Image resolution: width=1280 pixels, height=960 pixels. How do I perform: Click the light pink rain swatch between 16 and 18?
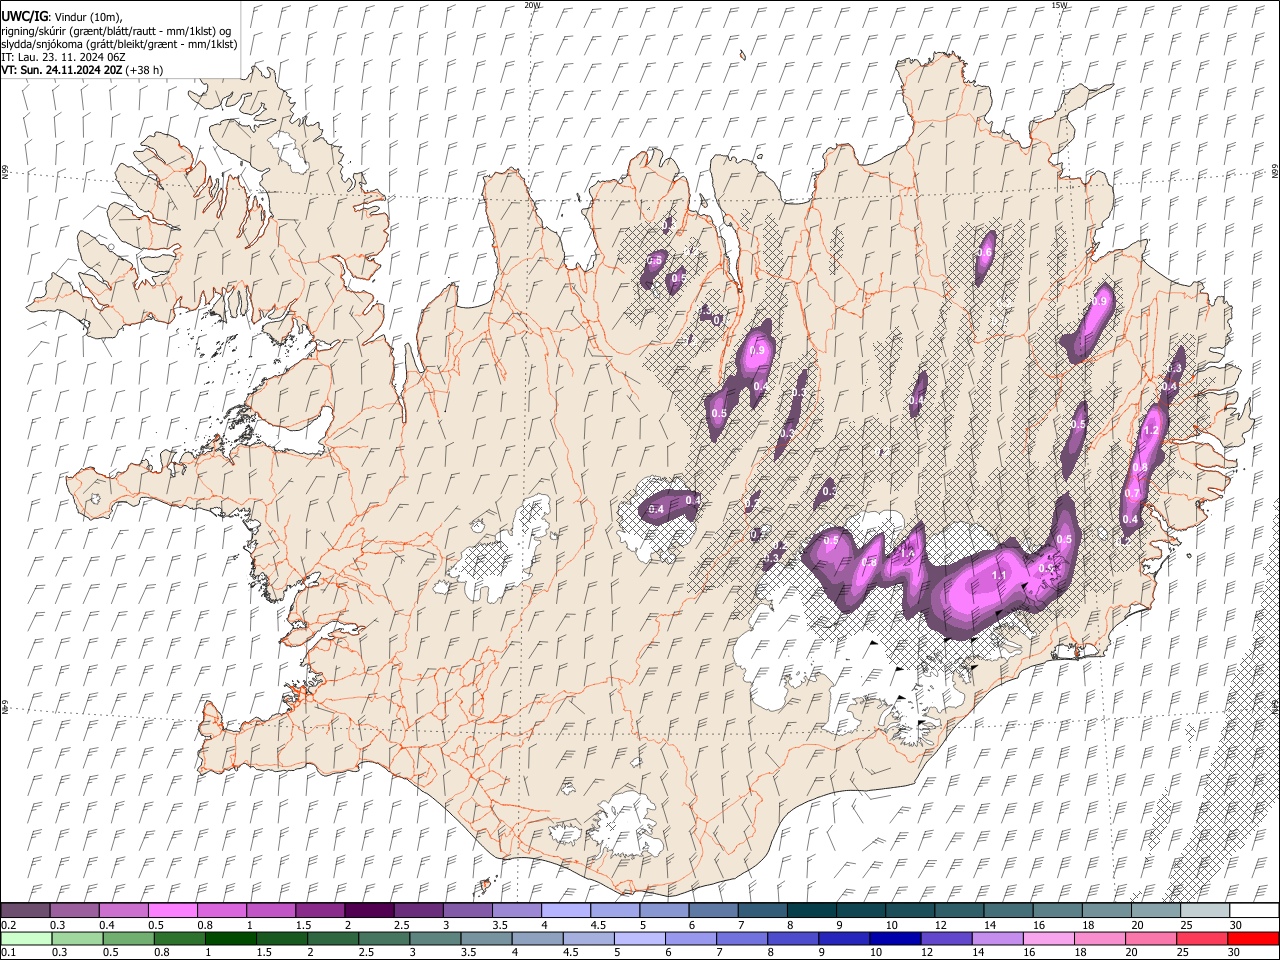1047,938
